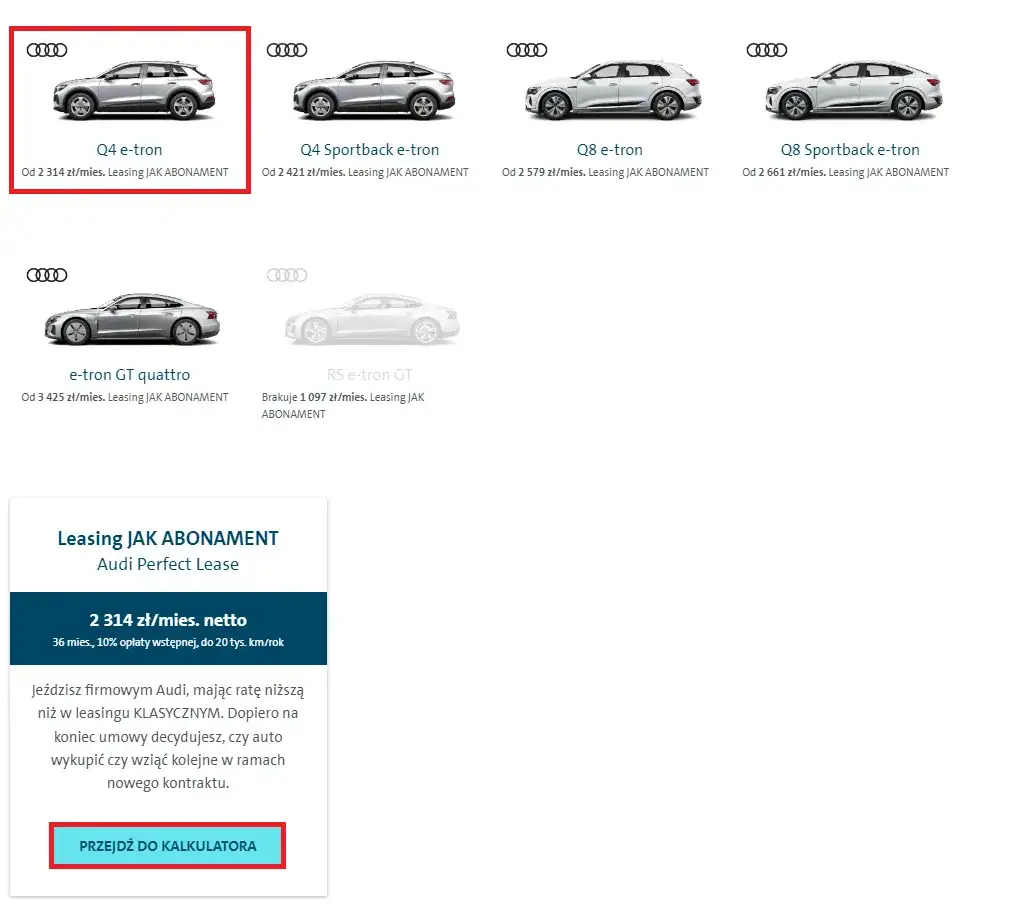Select the Q4 e-tron car image

[132, 92]
